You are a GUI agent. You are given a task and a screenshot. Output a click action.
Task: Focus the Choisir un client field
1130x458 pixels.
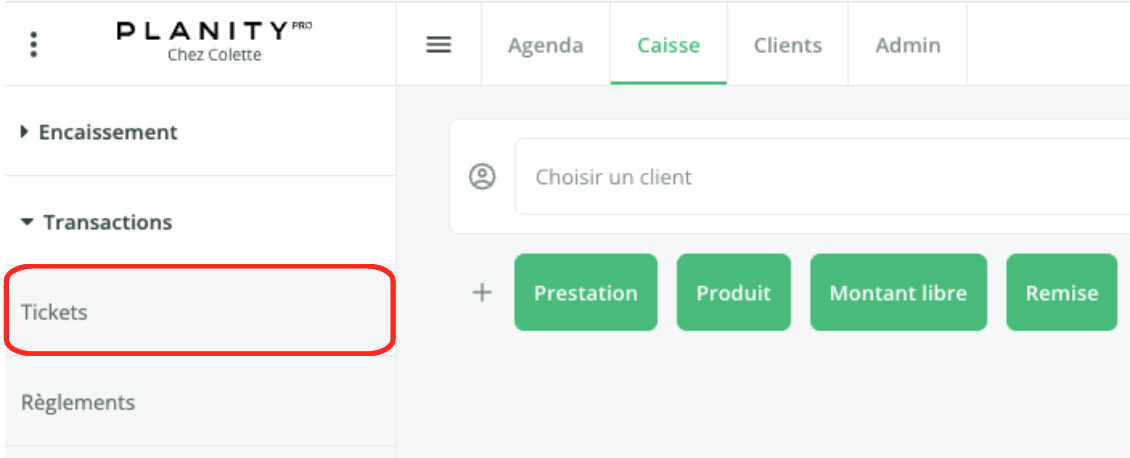(822, 176)
